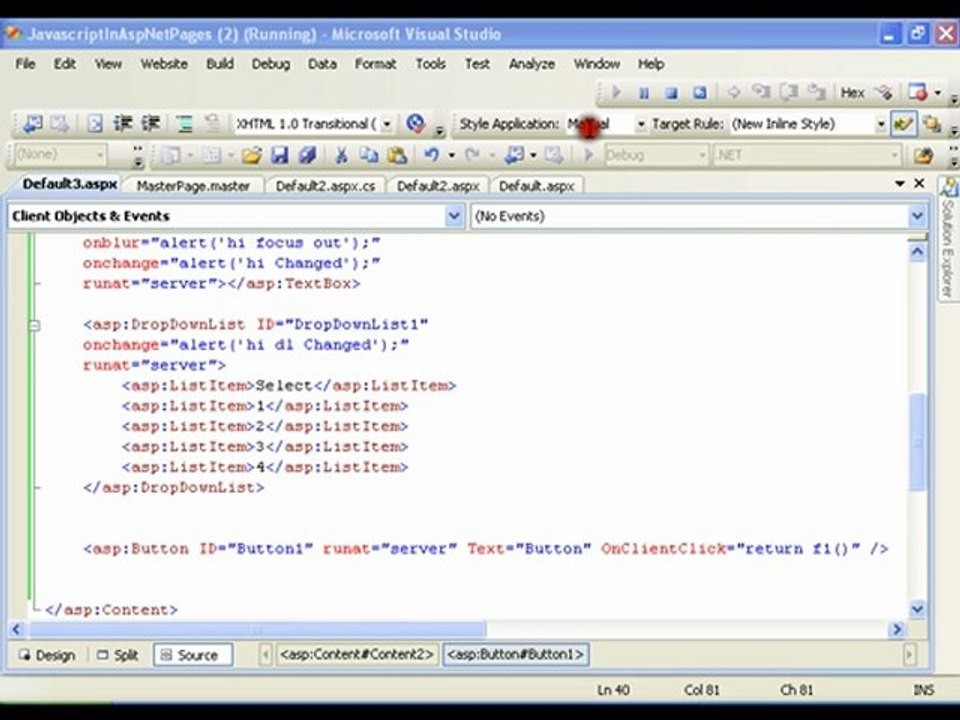This screenshot has height=720, width=960.
Task: Select the asp:Content#Content2 breadcrumb tag
Action: [357, 654]
